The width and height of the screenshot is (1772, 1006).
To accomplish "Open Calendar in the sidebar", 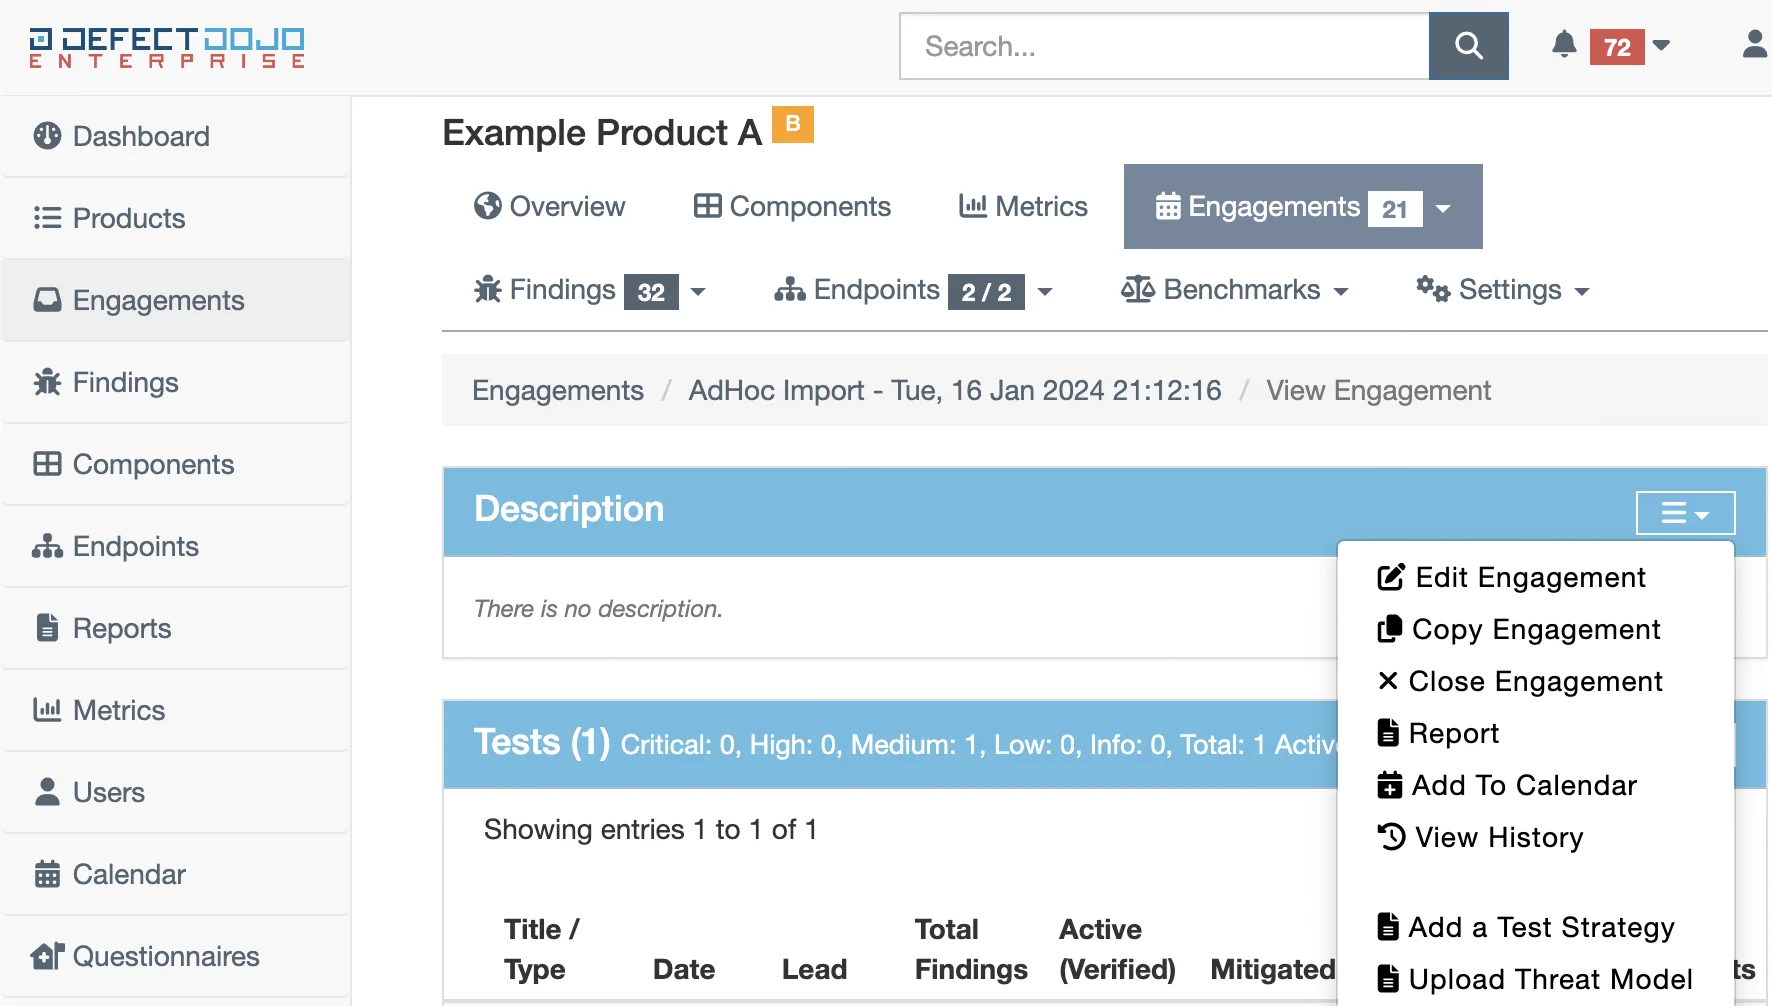I will pos(129,874).
